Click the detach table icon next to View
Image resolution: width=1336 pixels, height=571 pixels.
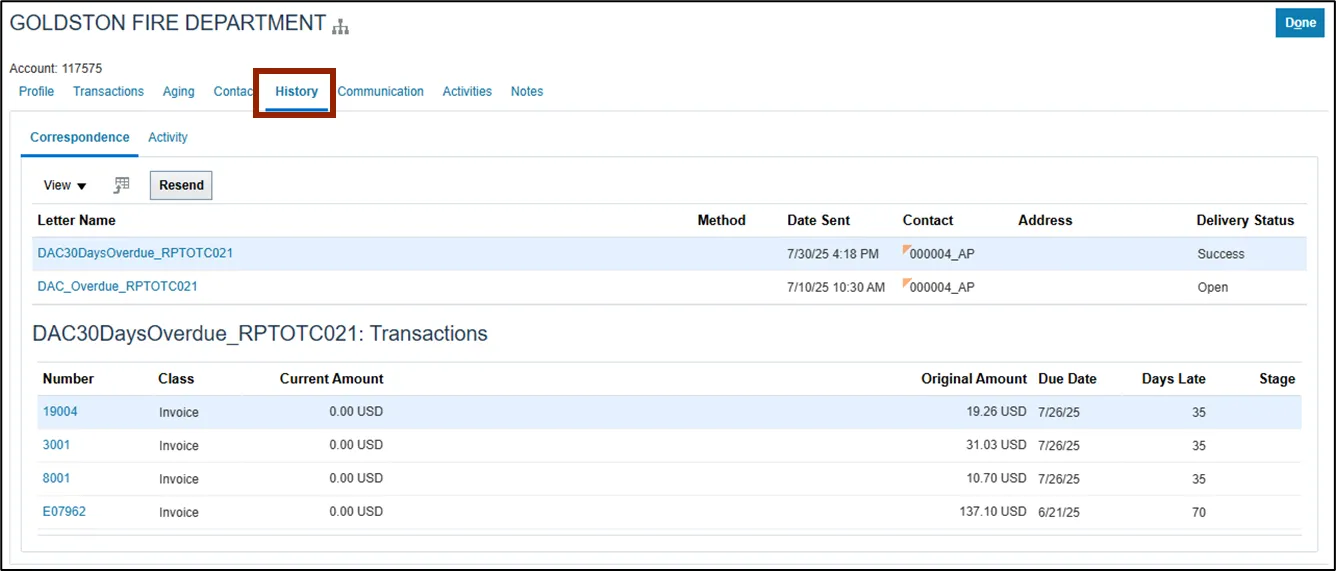click(122, 185)
